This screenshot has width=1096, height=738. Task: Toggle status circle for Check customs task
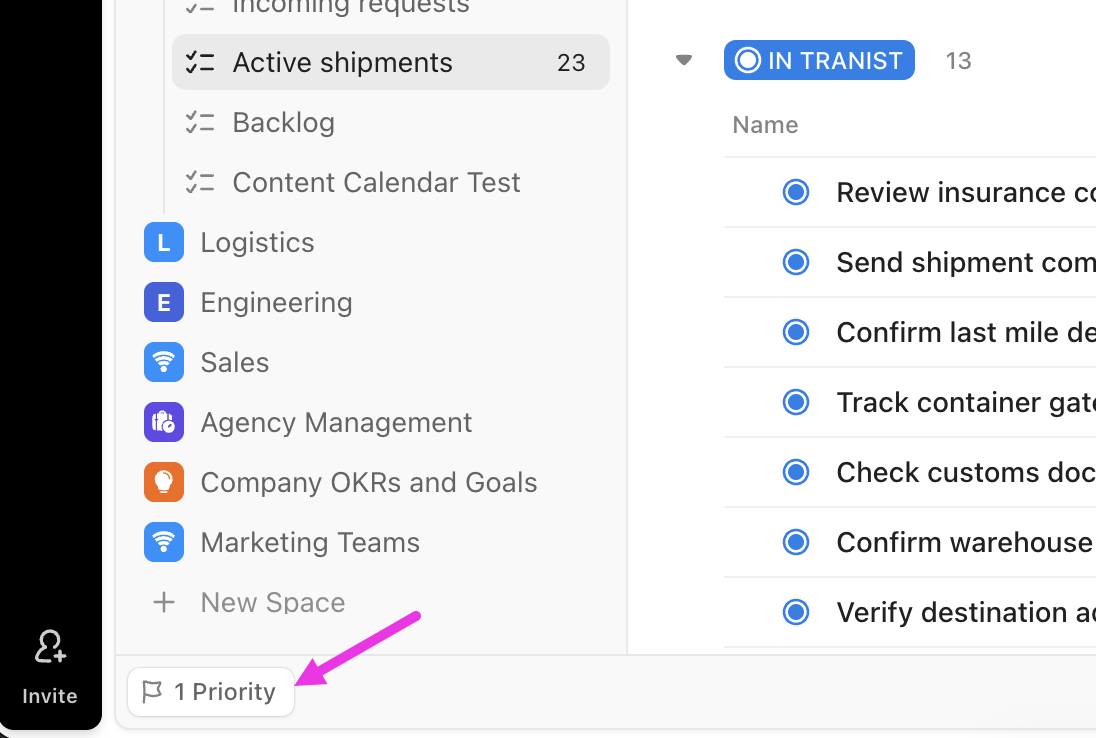[x=795, y=472]
